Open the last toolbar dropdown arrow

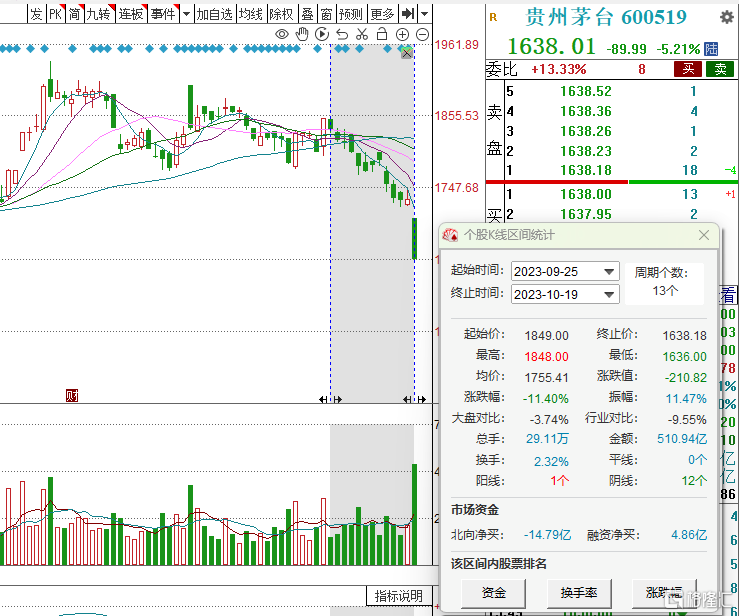coord(425,14)
